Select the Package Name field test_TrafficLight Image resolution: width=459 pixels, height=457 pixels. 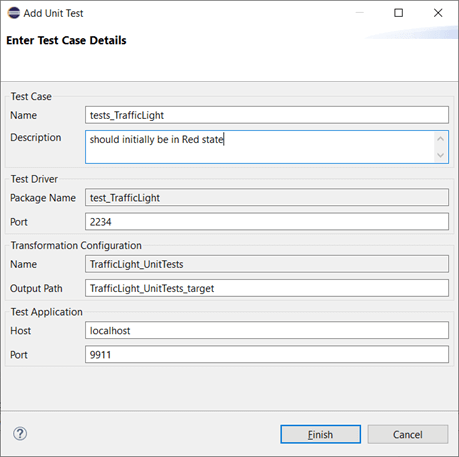[267, 198]
